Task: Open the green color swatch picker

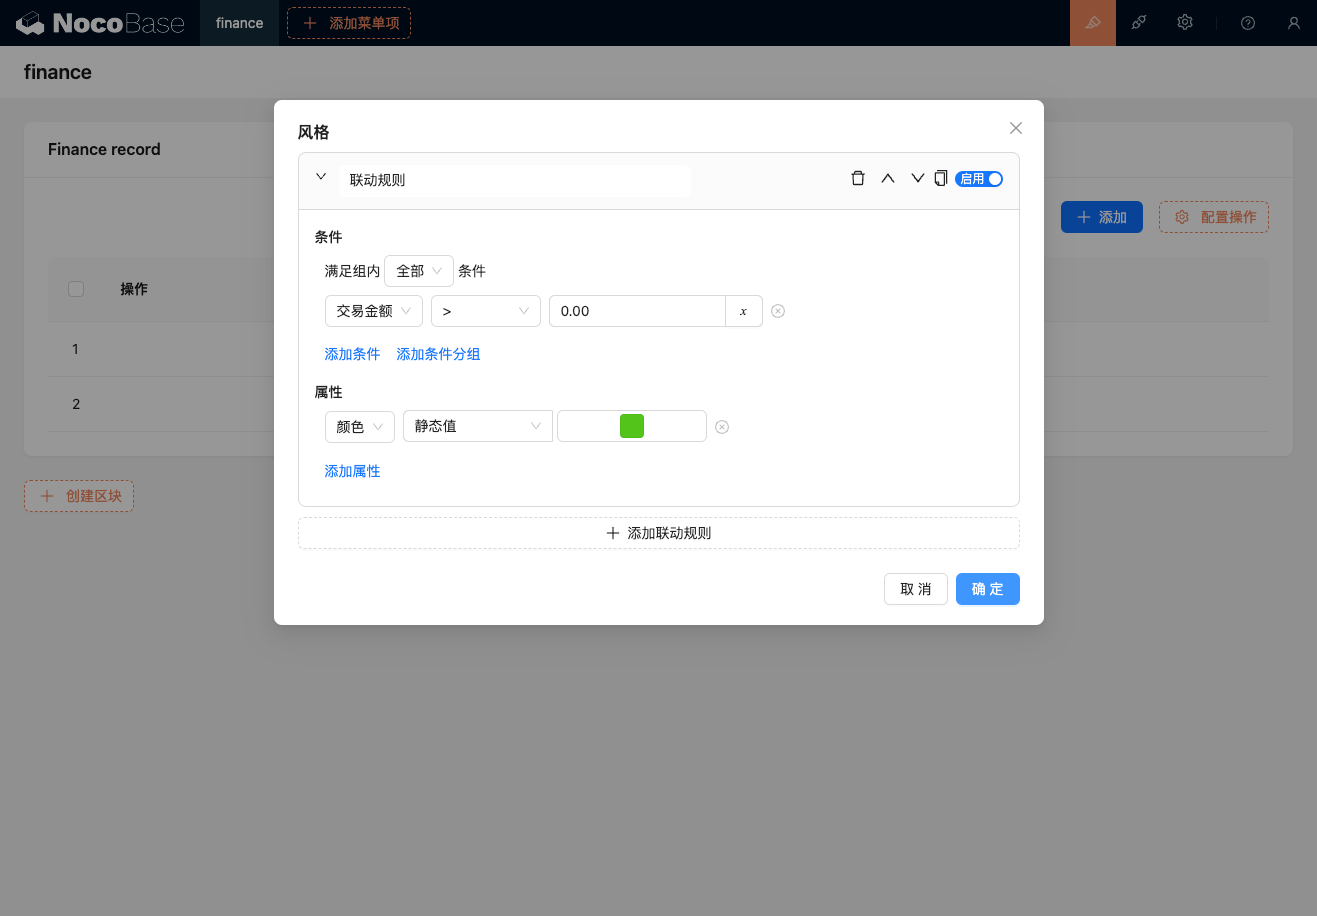Action: coord(632,427)
